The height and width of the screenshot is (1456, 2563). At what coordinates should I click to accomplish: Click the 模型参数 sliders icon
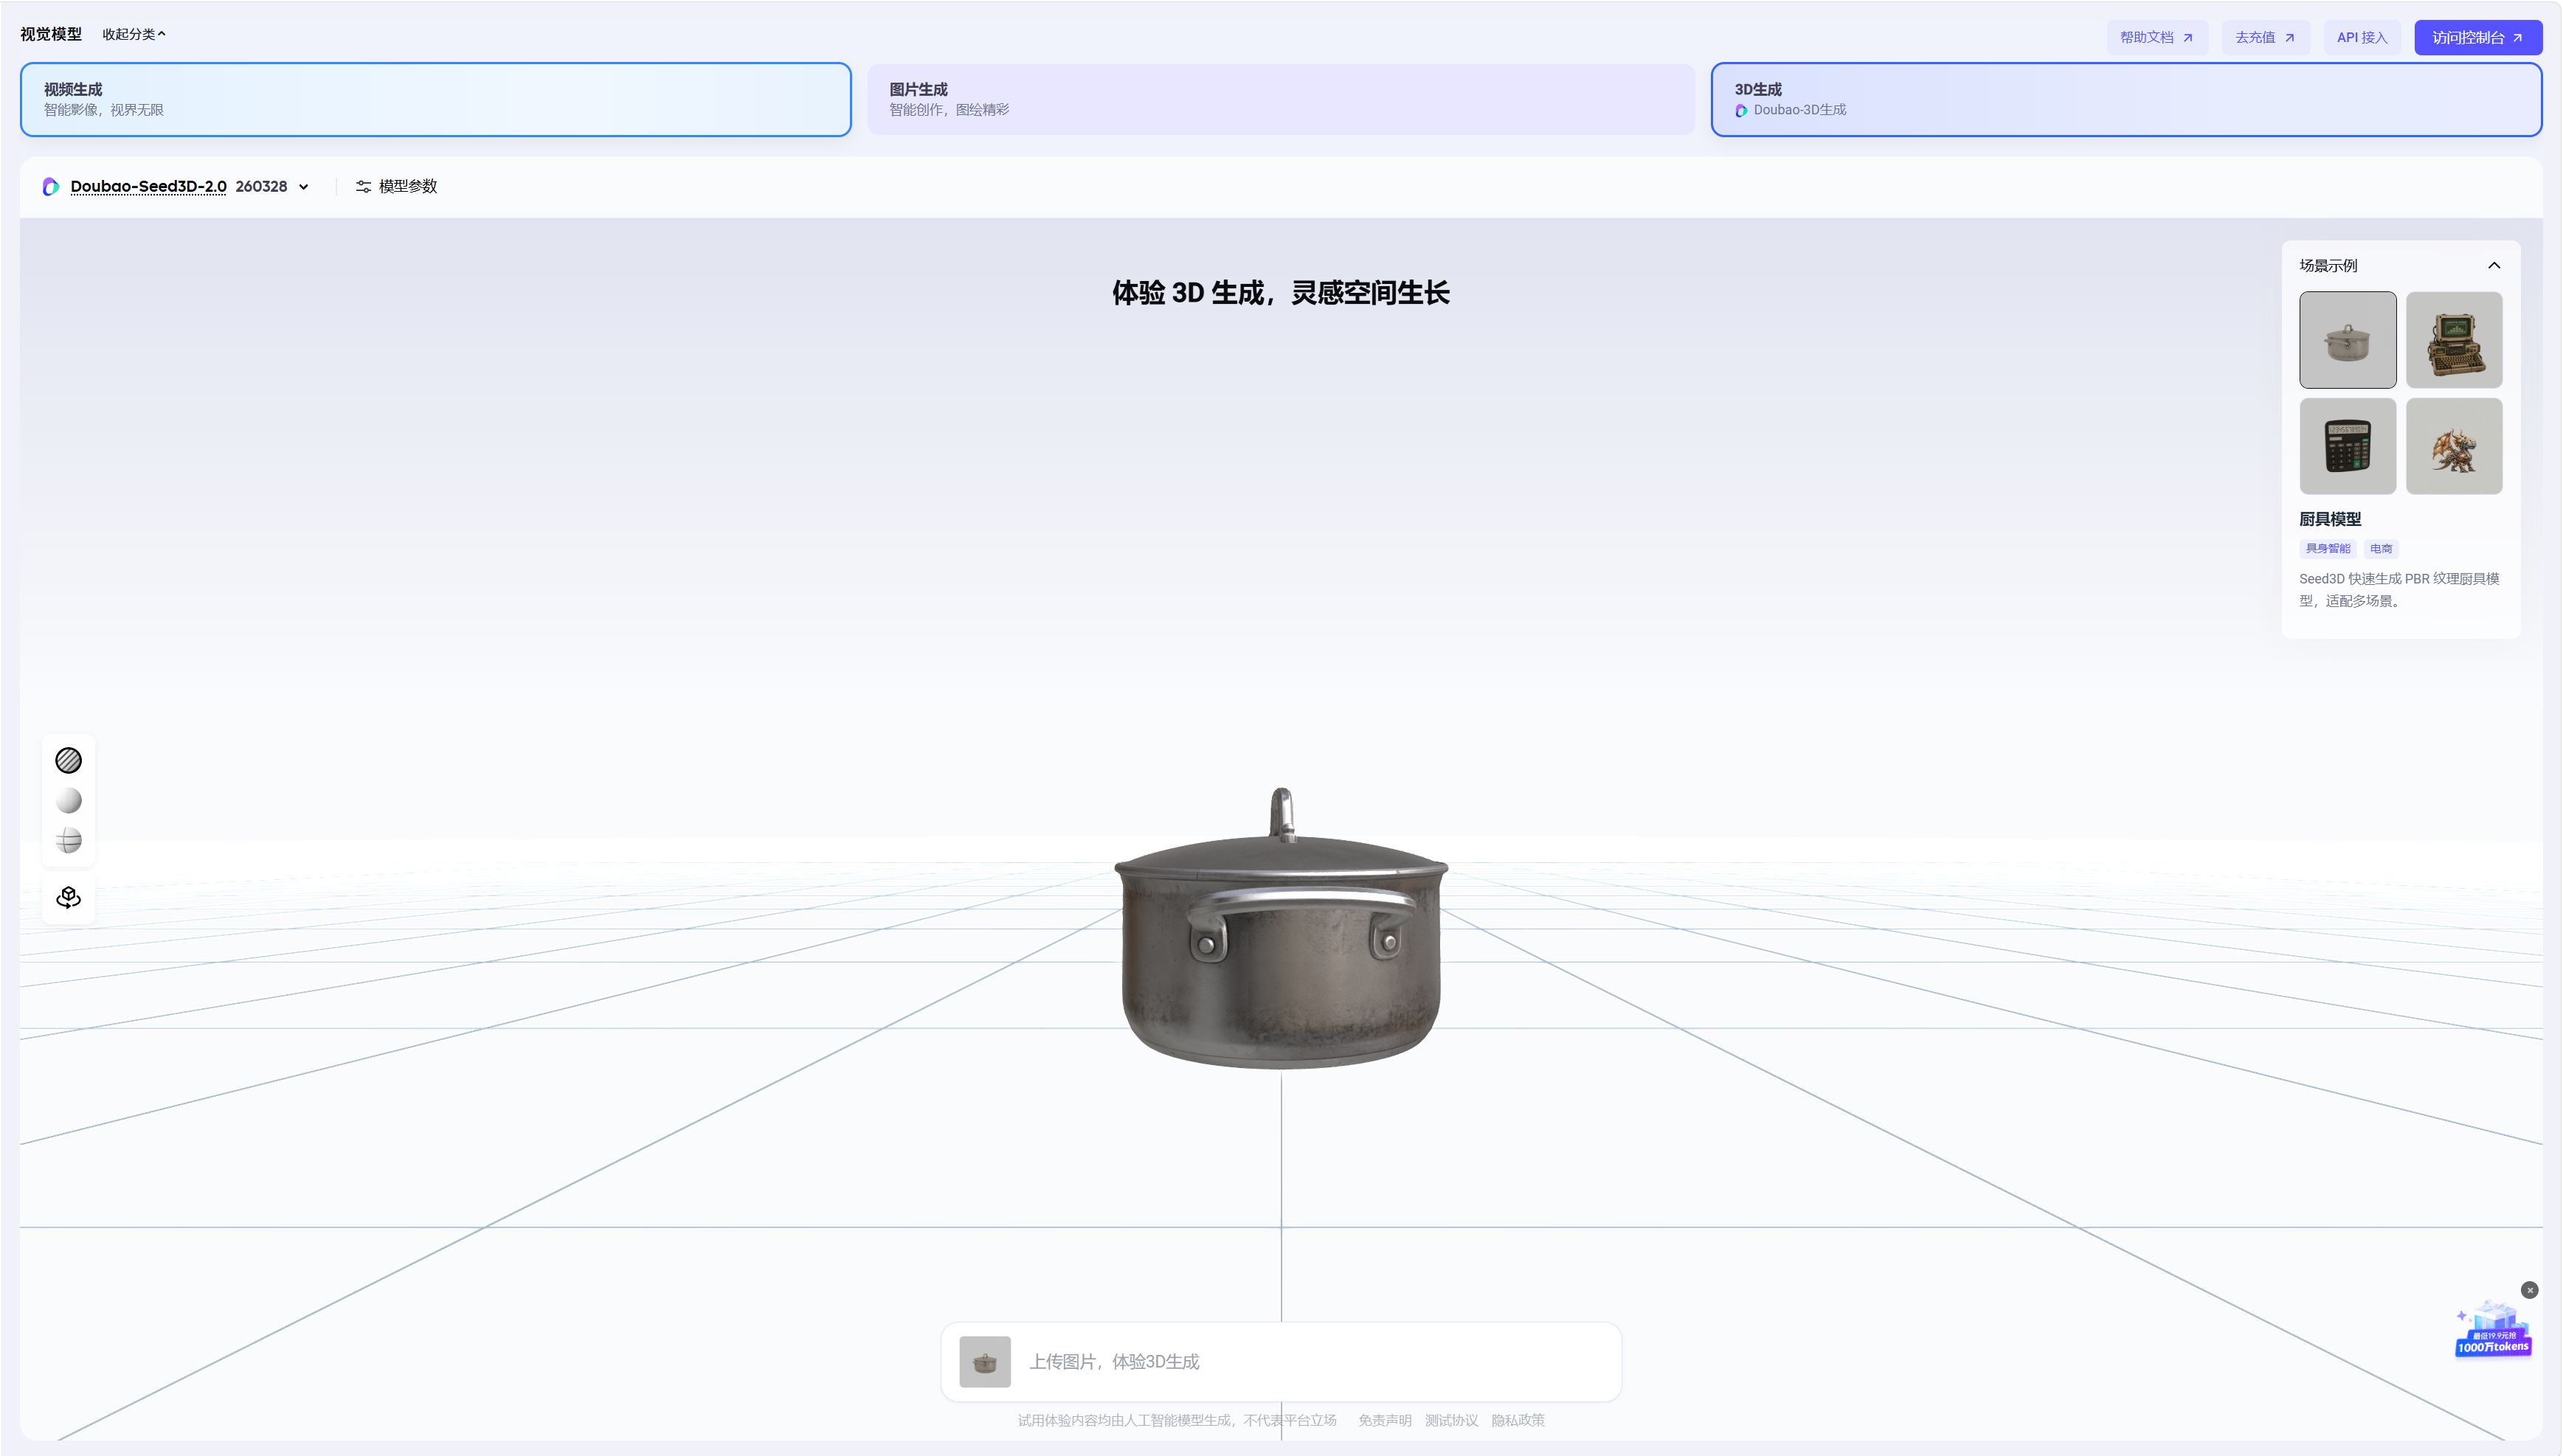click(363, 187)
